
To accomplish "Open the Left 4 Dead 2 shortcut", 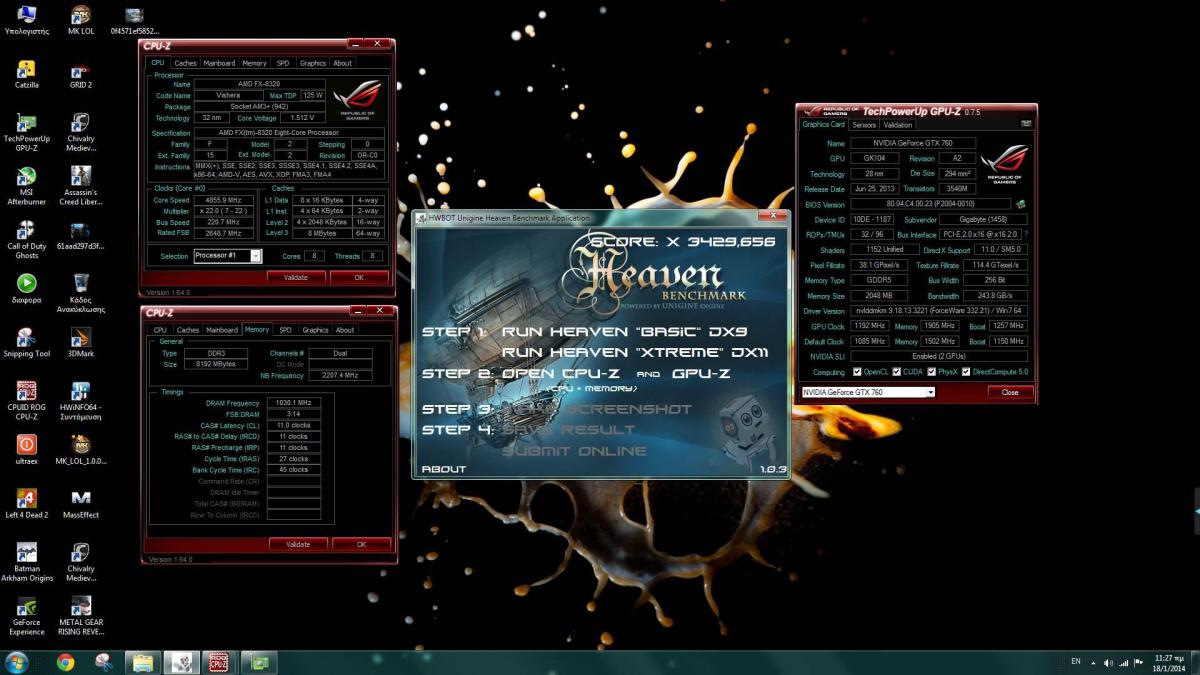I will (27, 503).
